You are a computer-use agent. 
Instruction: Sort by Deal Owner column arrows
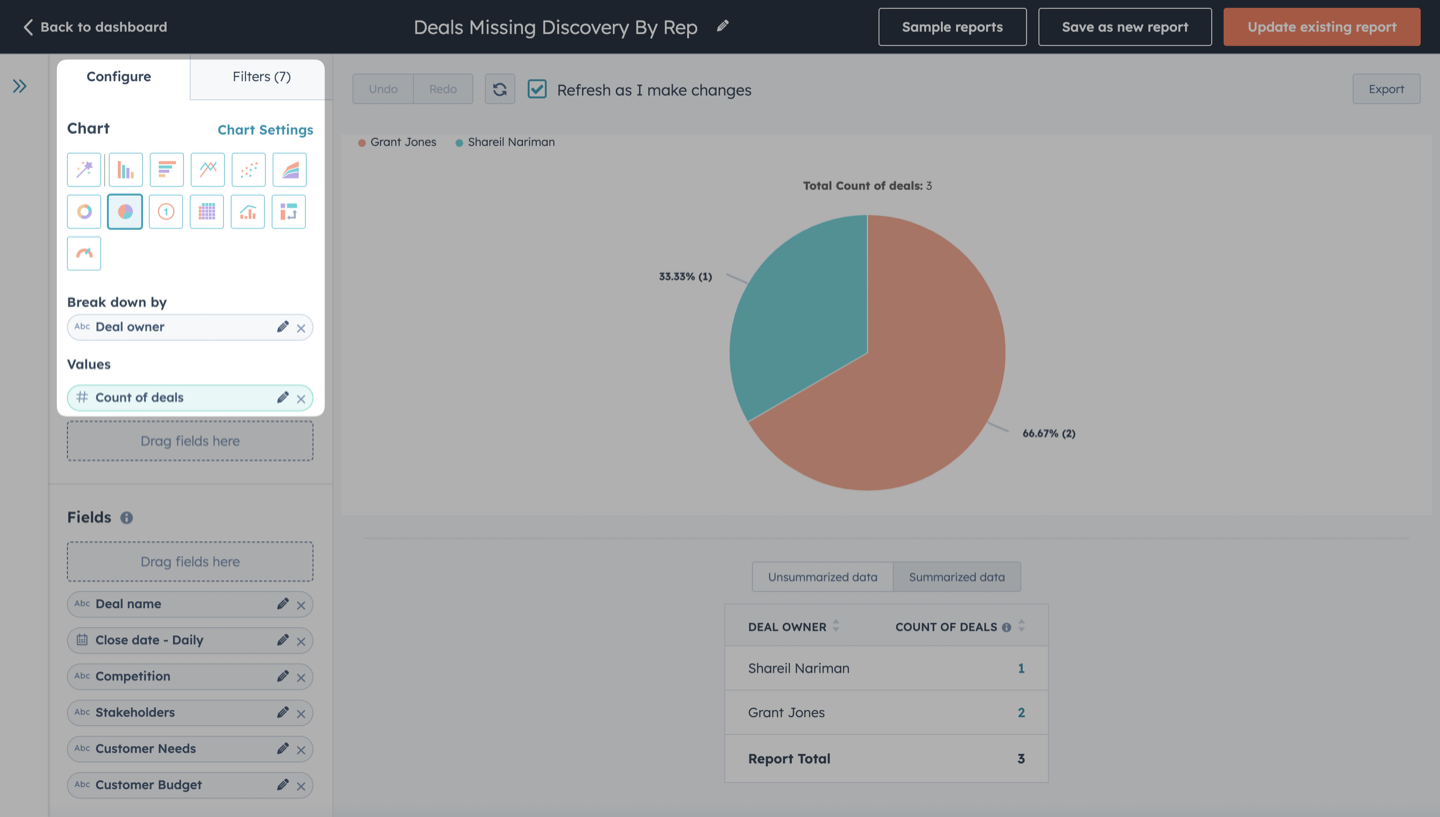(836, 627)
